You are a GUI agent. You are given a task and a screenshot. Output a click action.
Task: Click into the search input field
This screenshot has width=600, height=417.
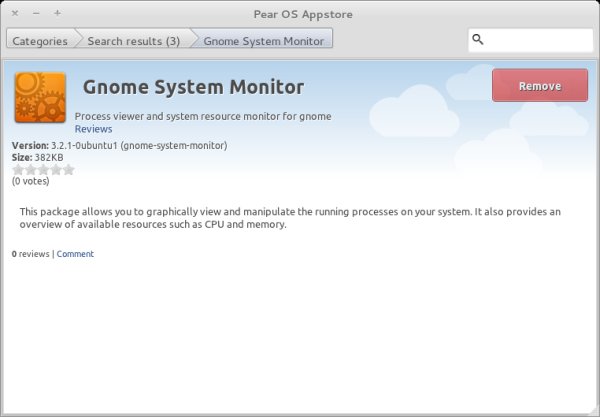click(531, 40)
